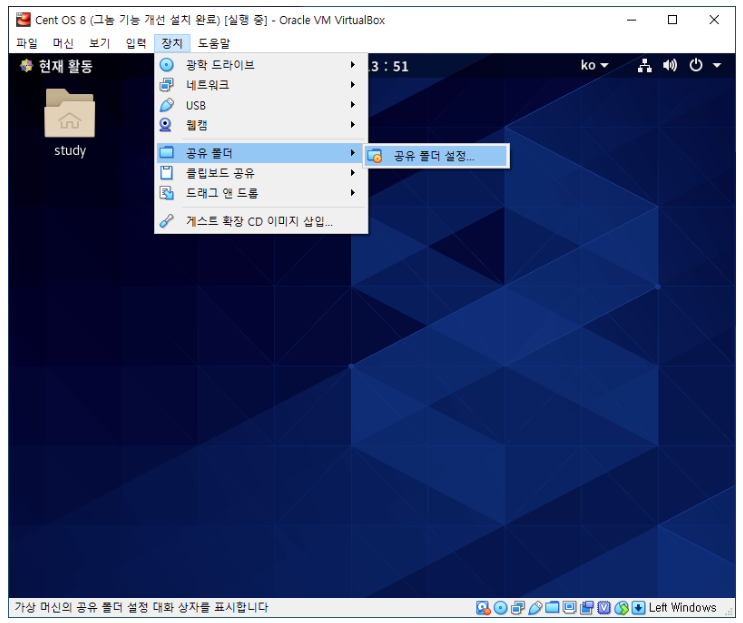The width and height of the screenshot is (743, 623).
Task: Expand 공유 폴더 submenu arrow
Action: click(x=353, y=153)
